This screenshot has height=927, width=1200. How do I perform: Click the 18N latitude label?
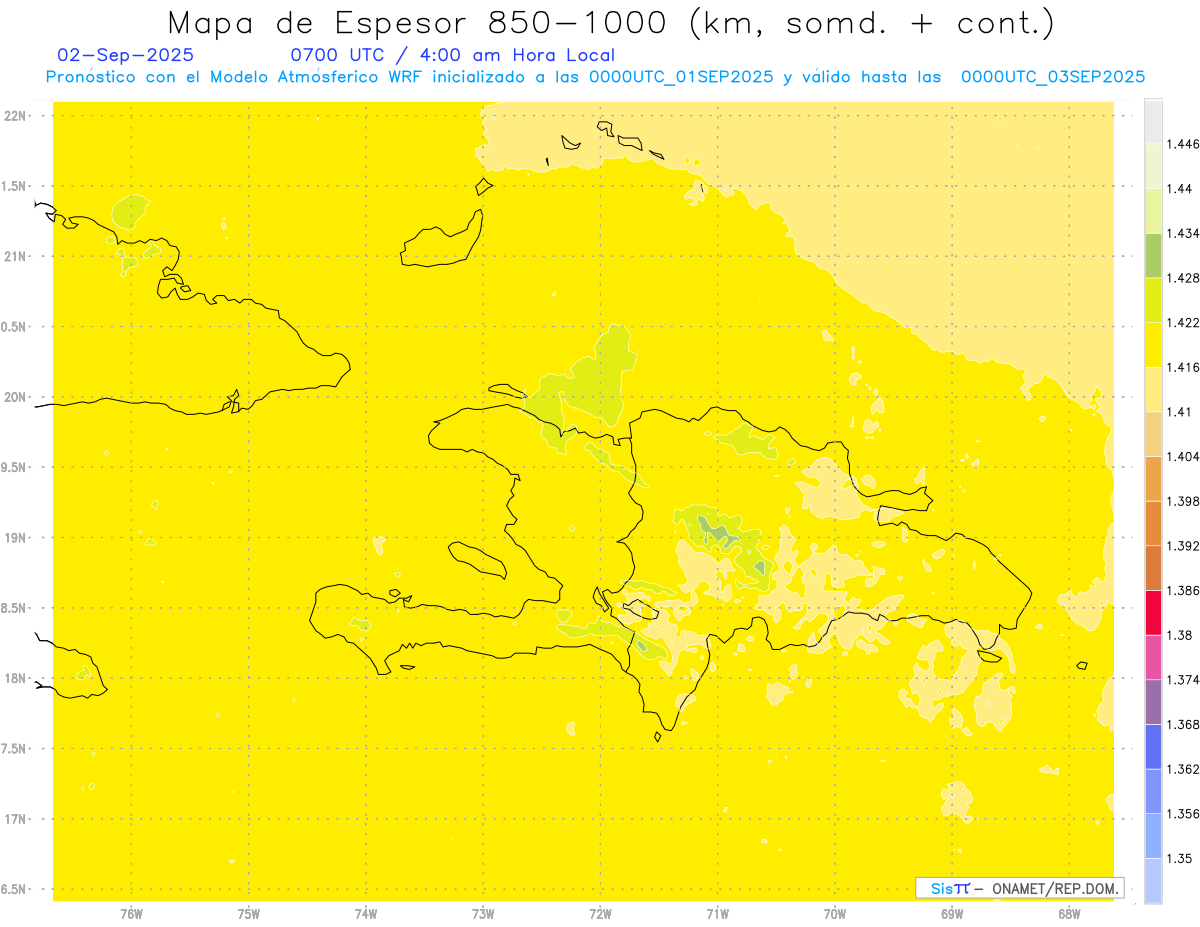14,679
